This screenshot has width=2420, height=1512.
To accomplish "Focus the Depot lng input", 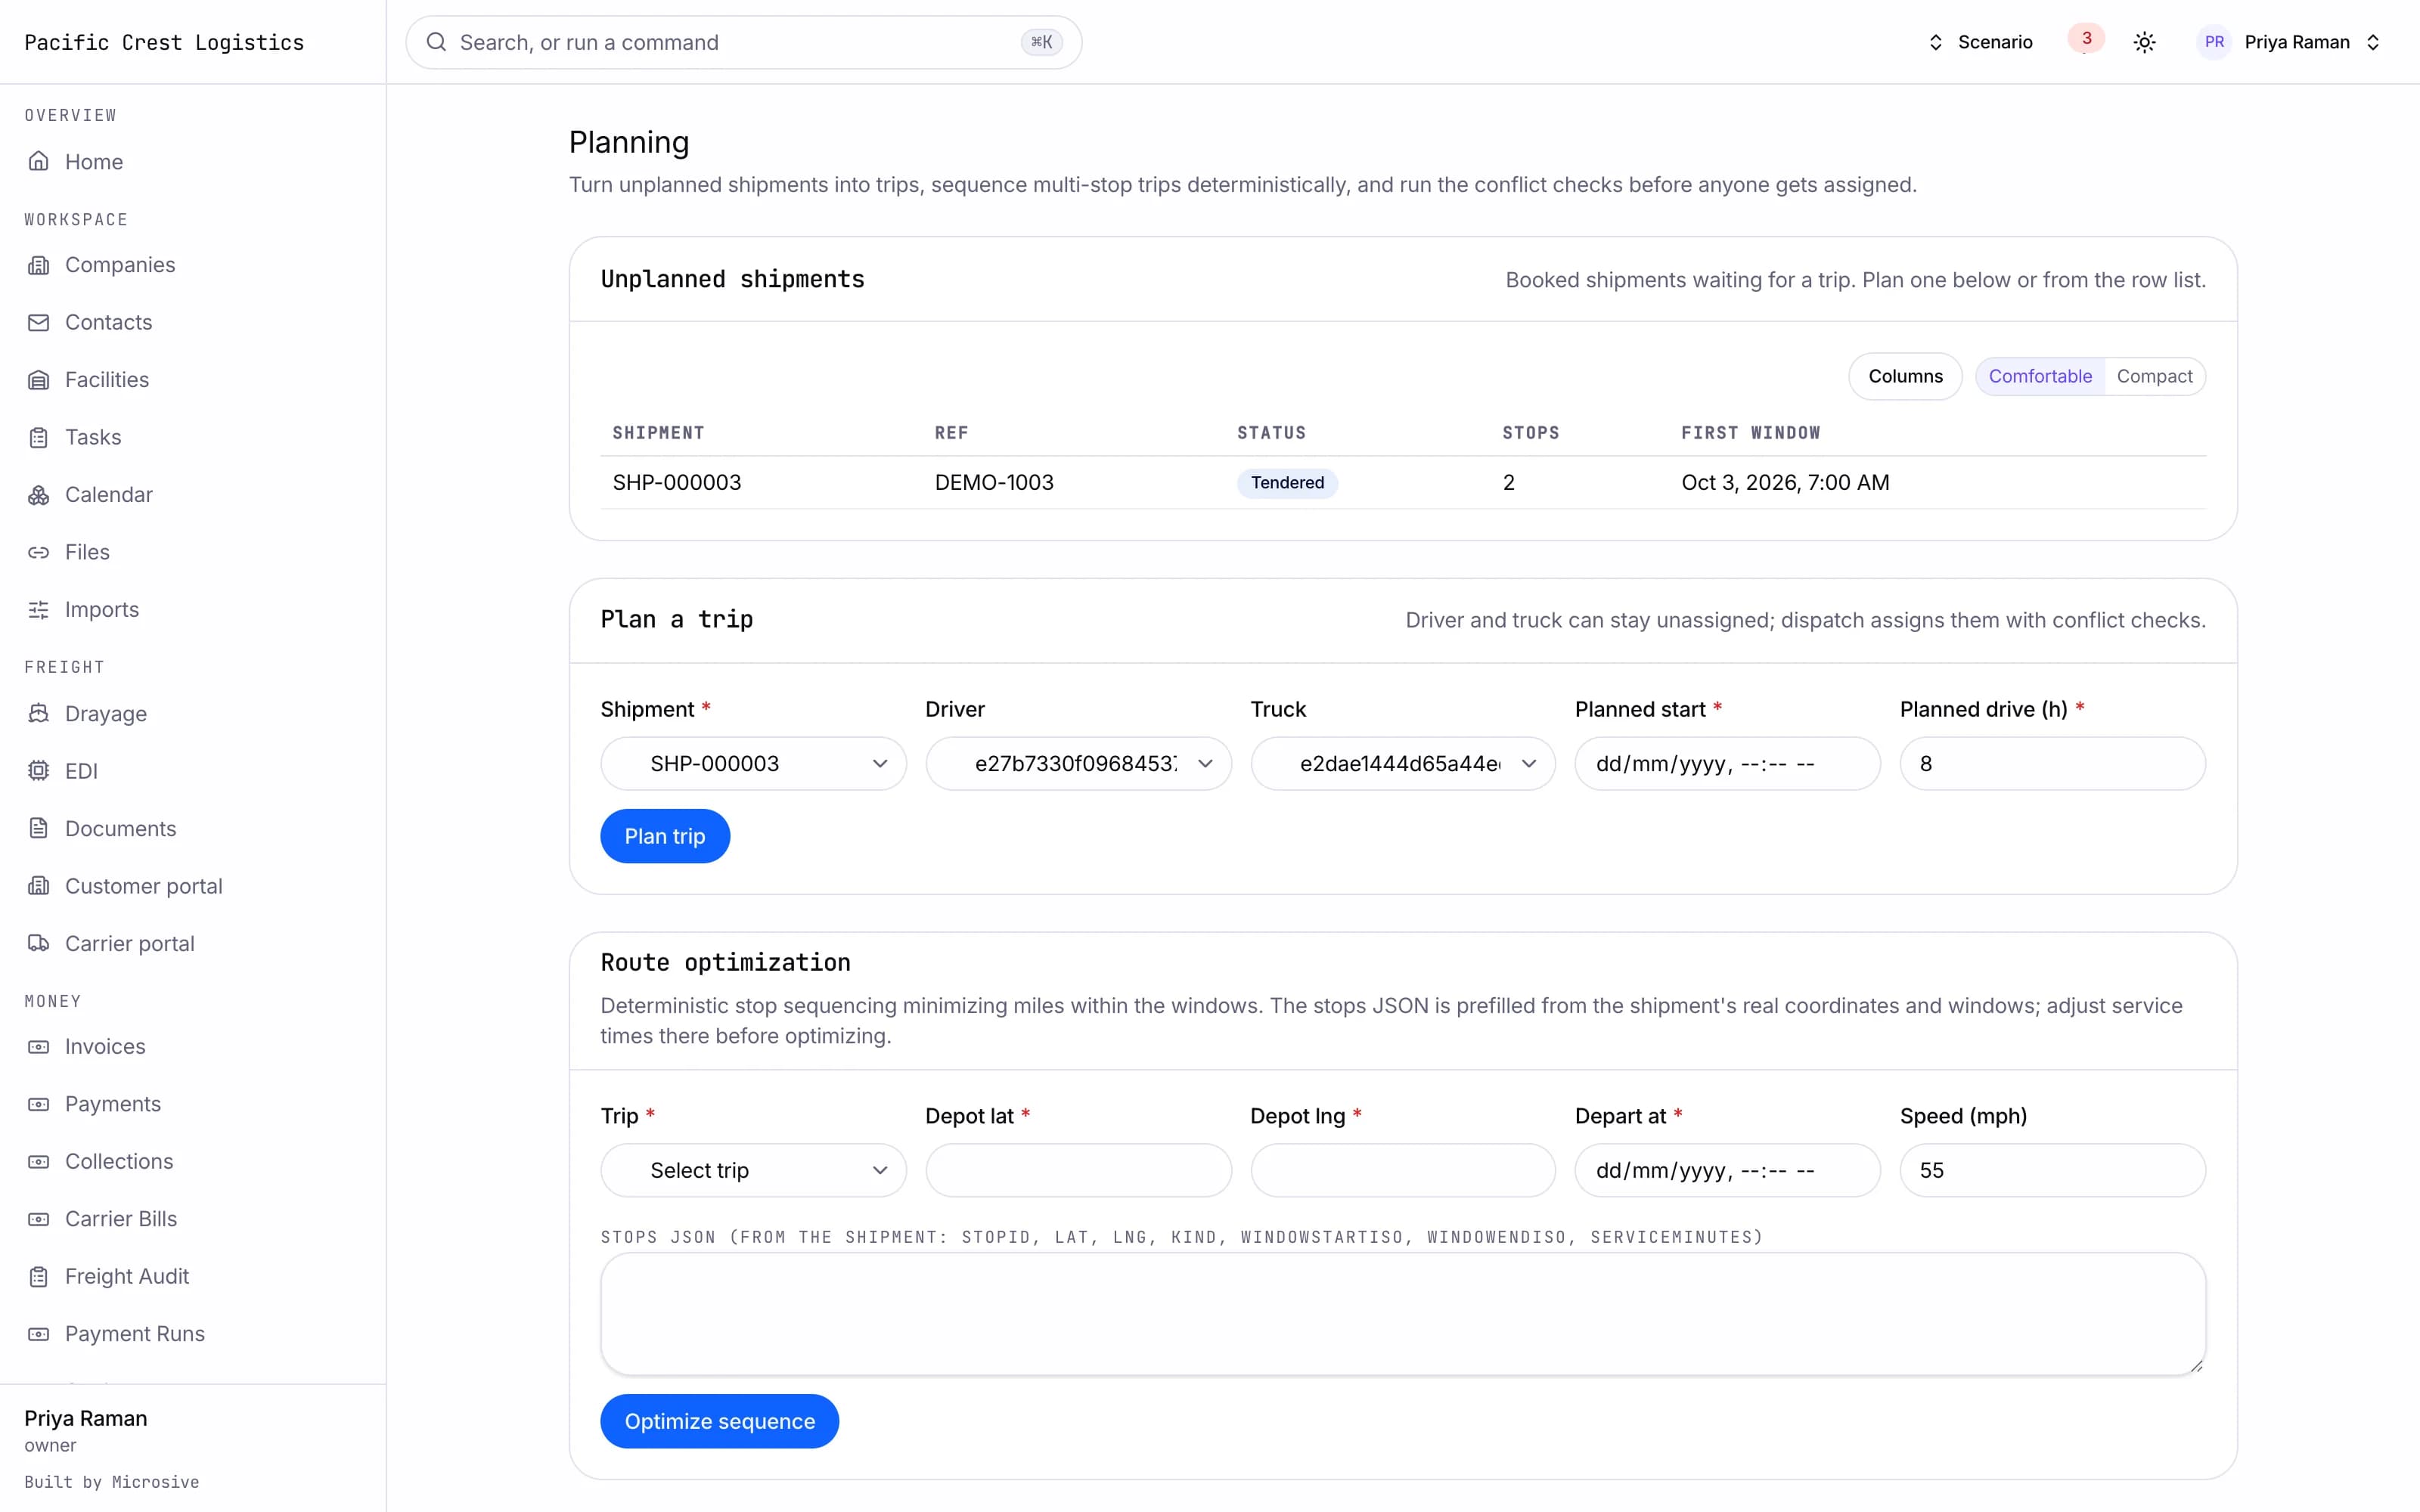I will (x=1403, y=1170).
